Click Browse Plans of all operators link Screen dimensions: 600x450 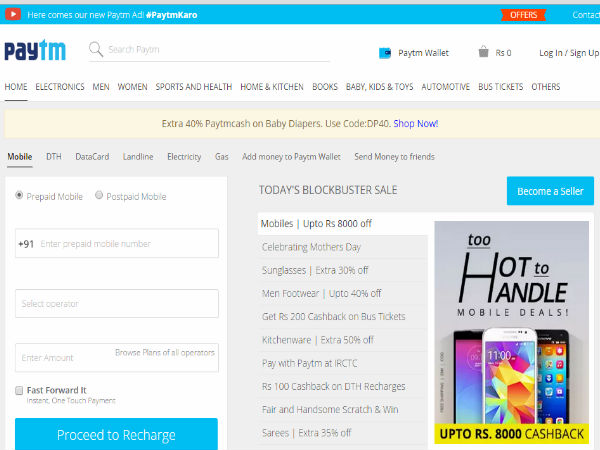164,353
